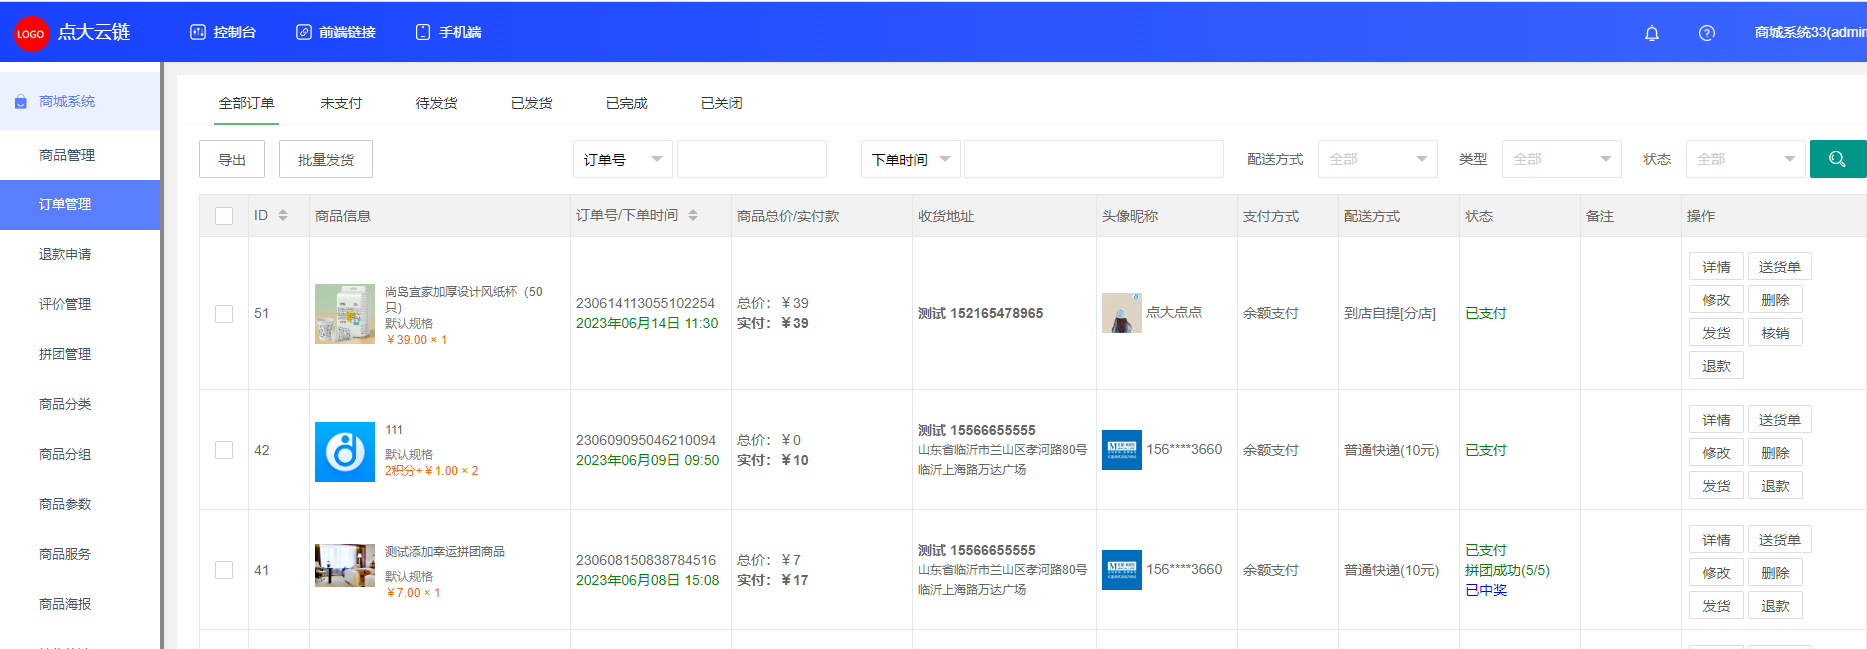The image size is (1867, 649).
Task: Click 核销 for order 51
Action: (x=1776, y=333)
